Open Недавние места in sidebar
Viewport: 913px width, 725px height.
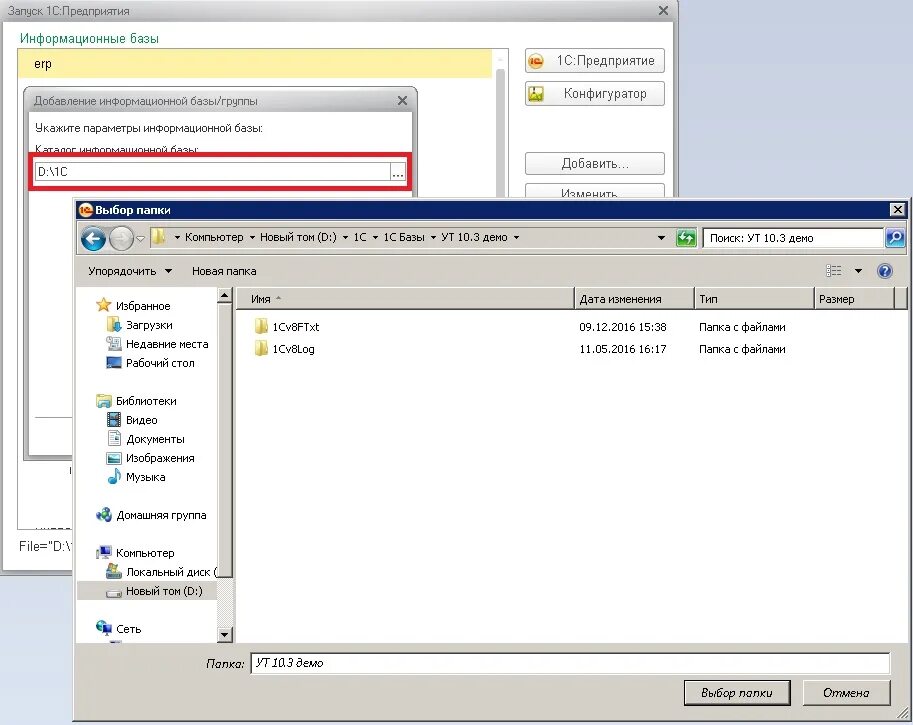[157, 344]
